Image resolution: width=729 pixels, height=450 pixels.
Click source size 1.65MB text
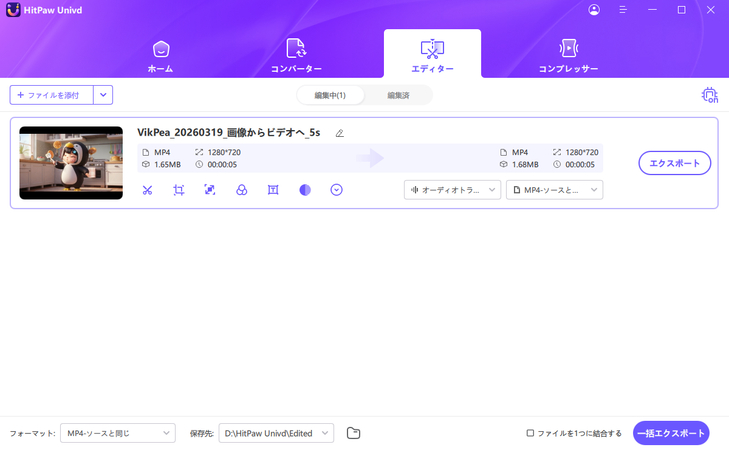(167, 164)
